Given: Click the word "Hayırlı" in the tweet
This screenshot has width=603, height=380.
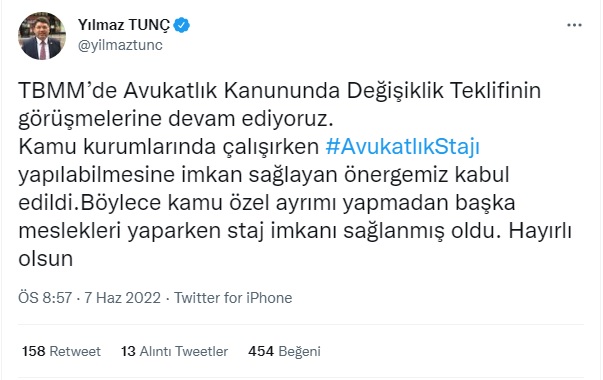Looking at the screenshot, I should [x=540, y=231].
